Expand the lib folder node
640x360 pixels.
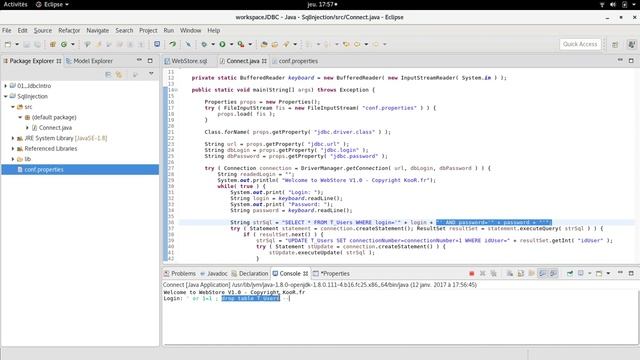click(x=13, y=159)
